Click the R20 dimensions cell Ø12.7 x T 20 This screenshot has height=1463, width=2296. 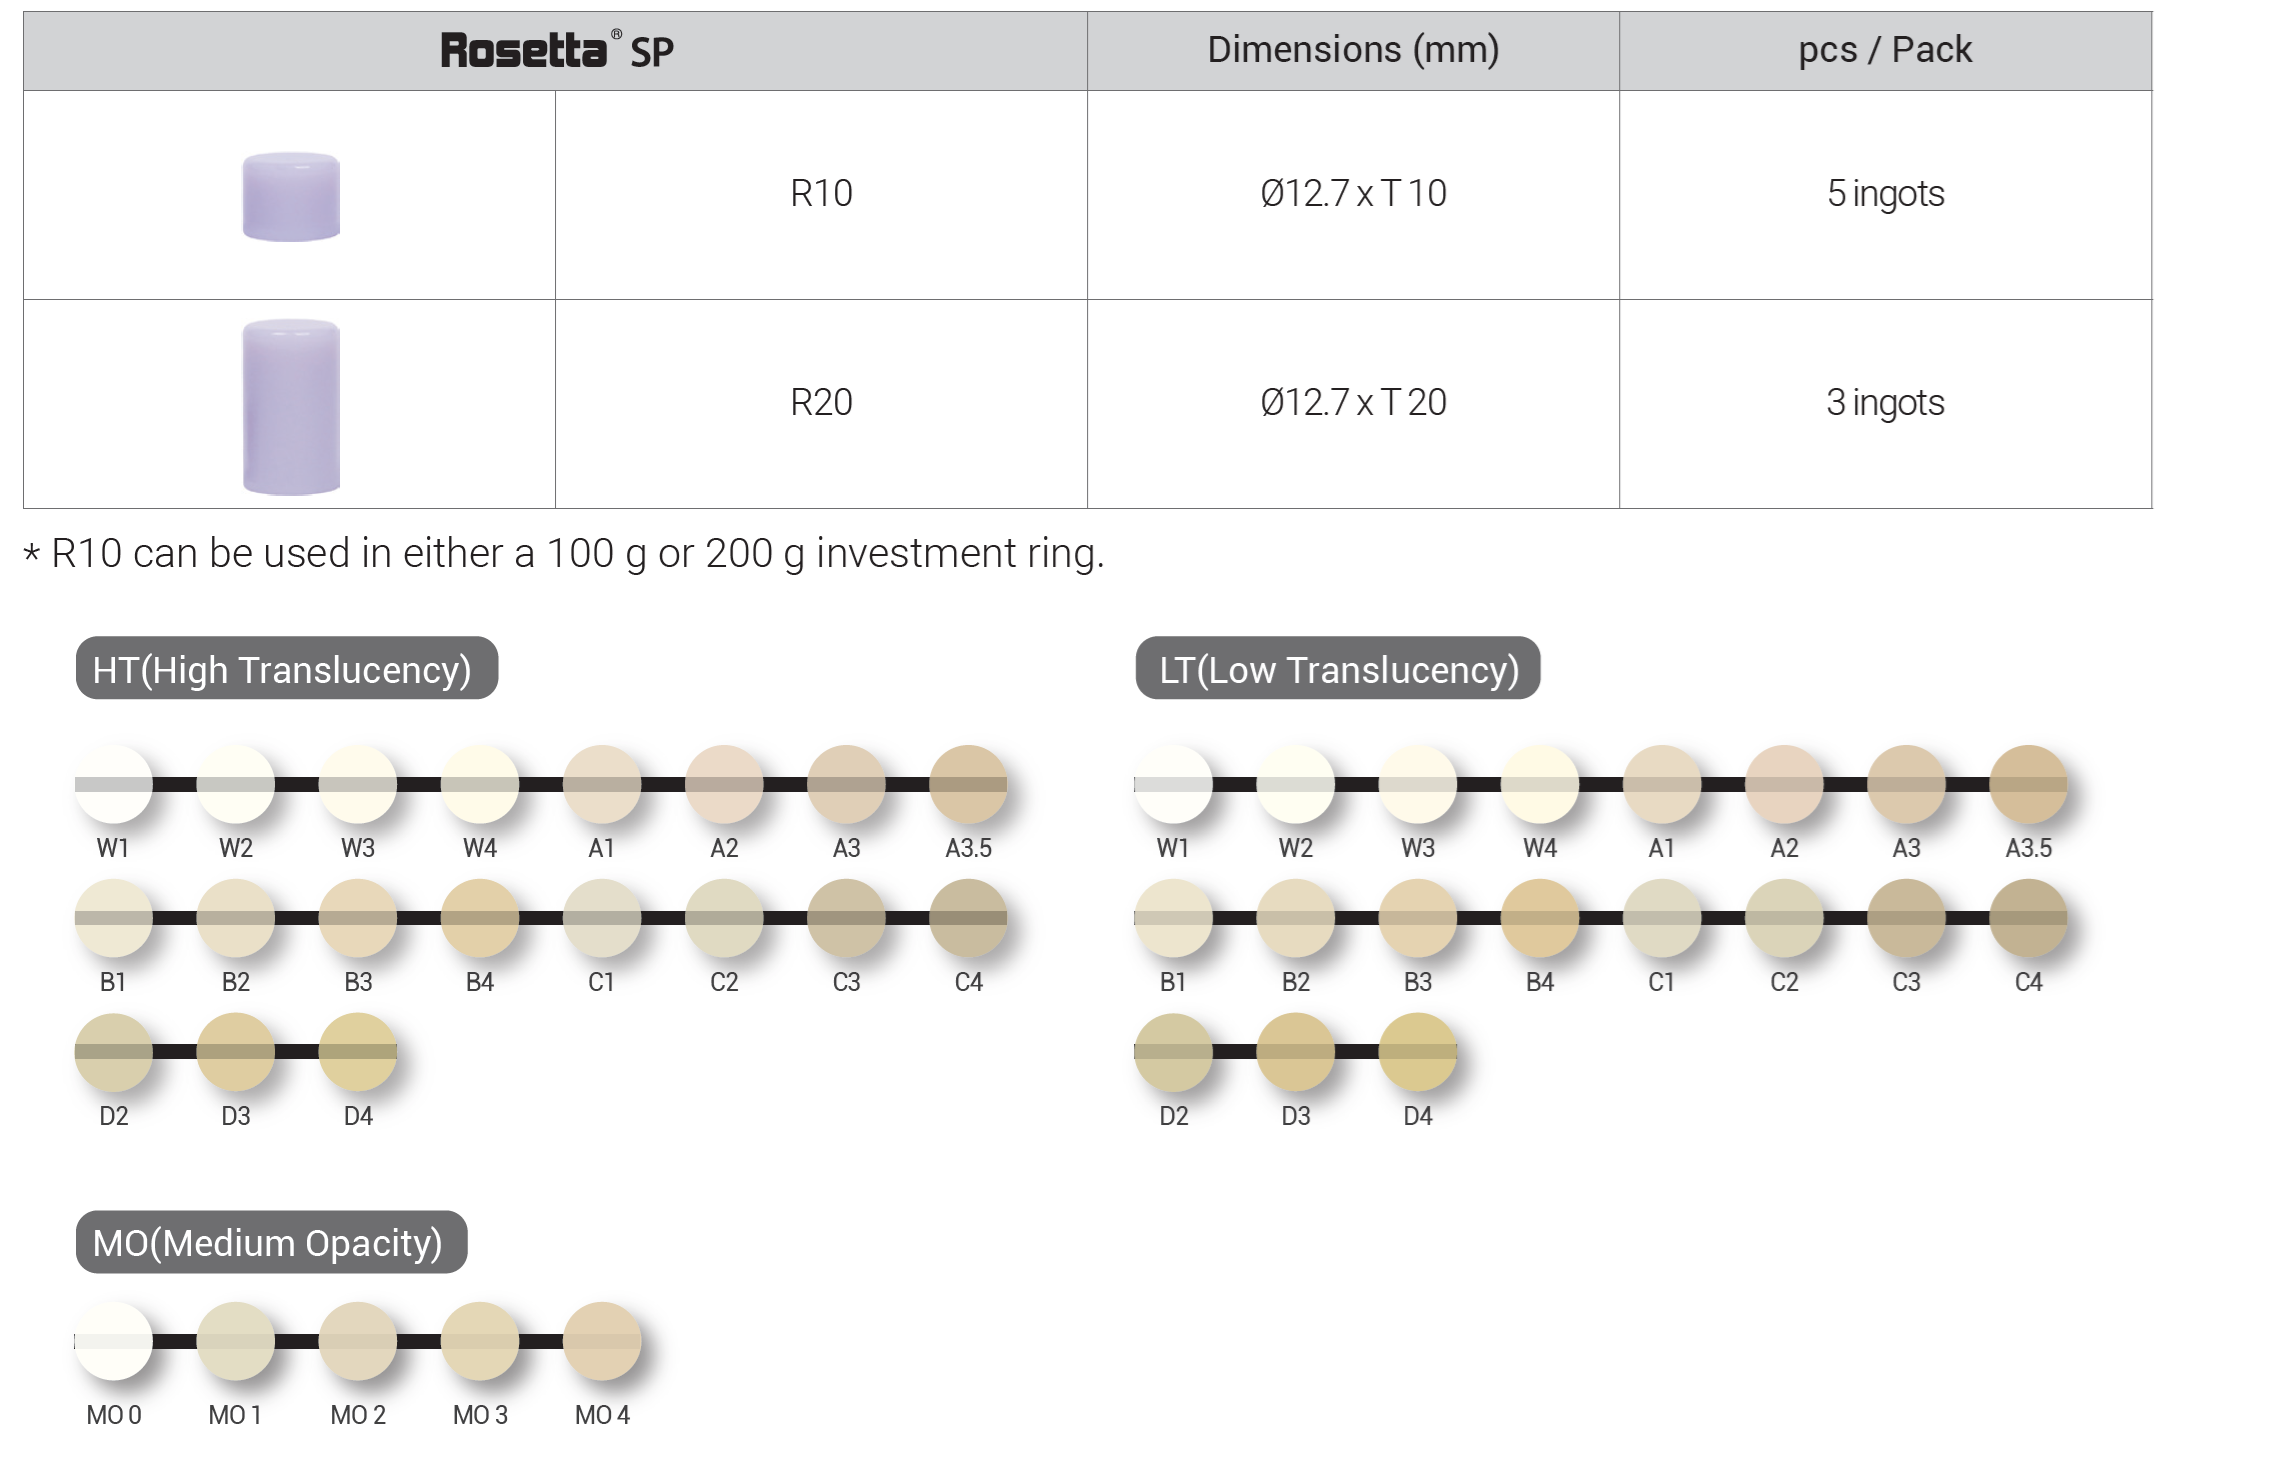pos(1353,403)
